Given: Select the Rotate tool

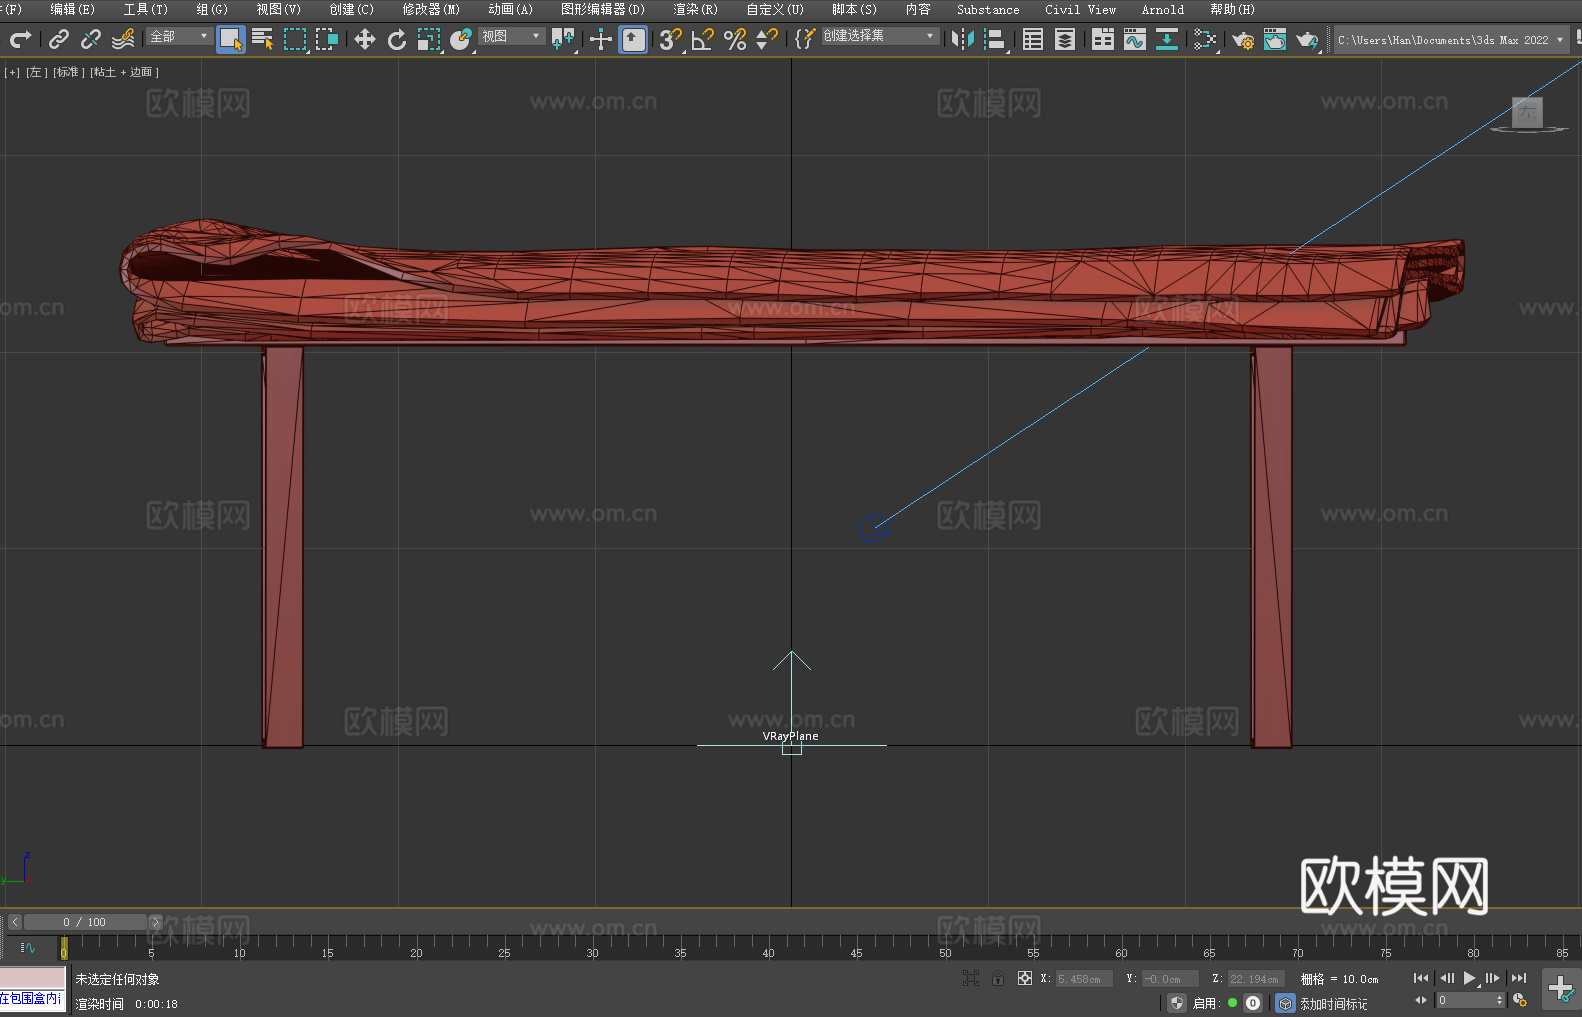Looking at the screenshot, I should point(397,39).
